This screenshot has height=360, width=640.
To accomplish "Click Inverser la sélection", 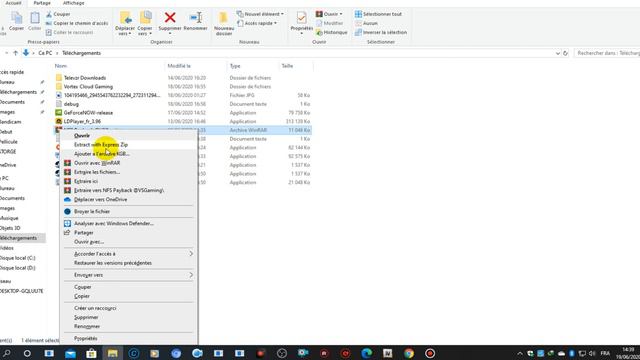I will pyautogui.click(x=381, y=32).
